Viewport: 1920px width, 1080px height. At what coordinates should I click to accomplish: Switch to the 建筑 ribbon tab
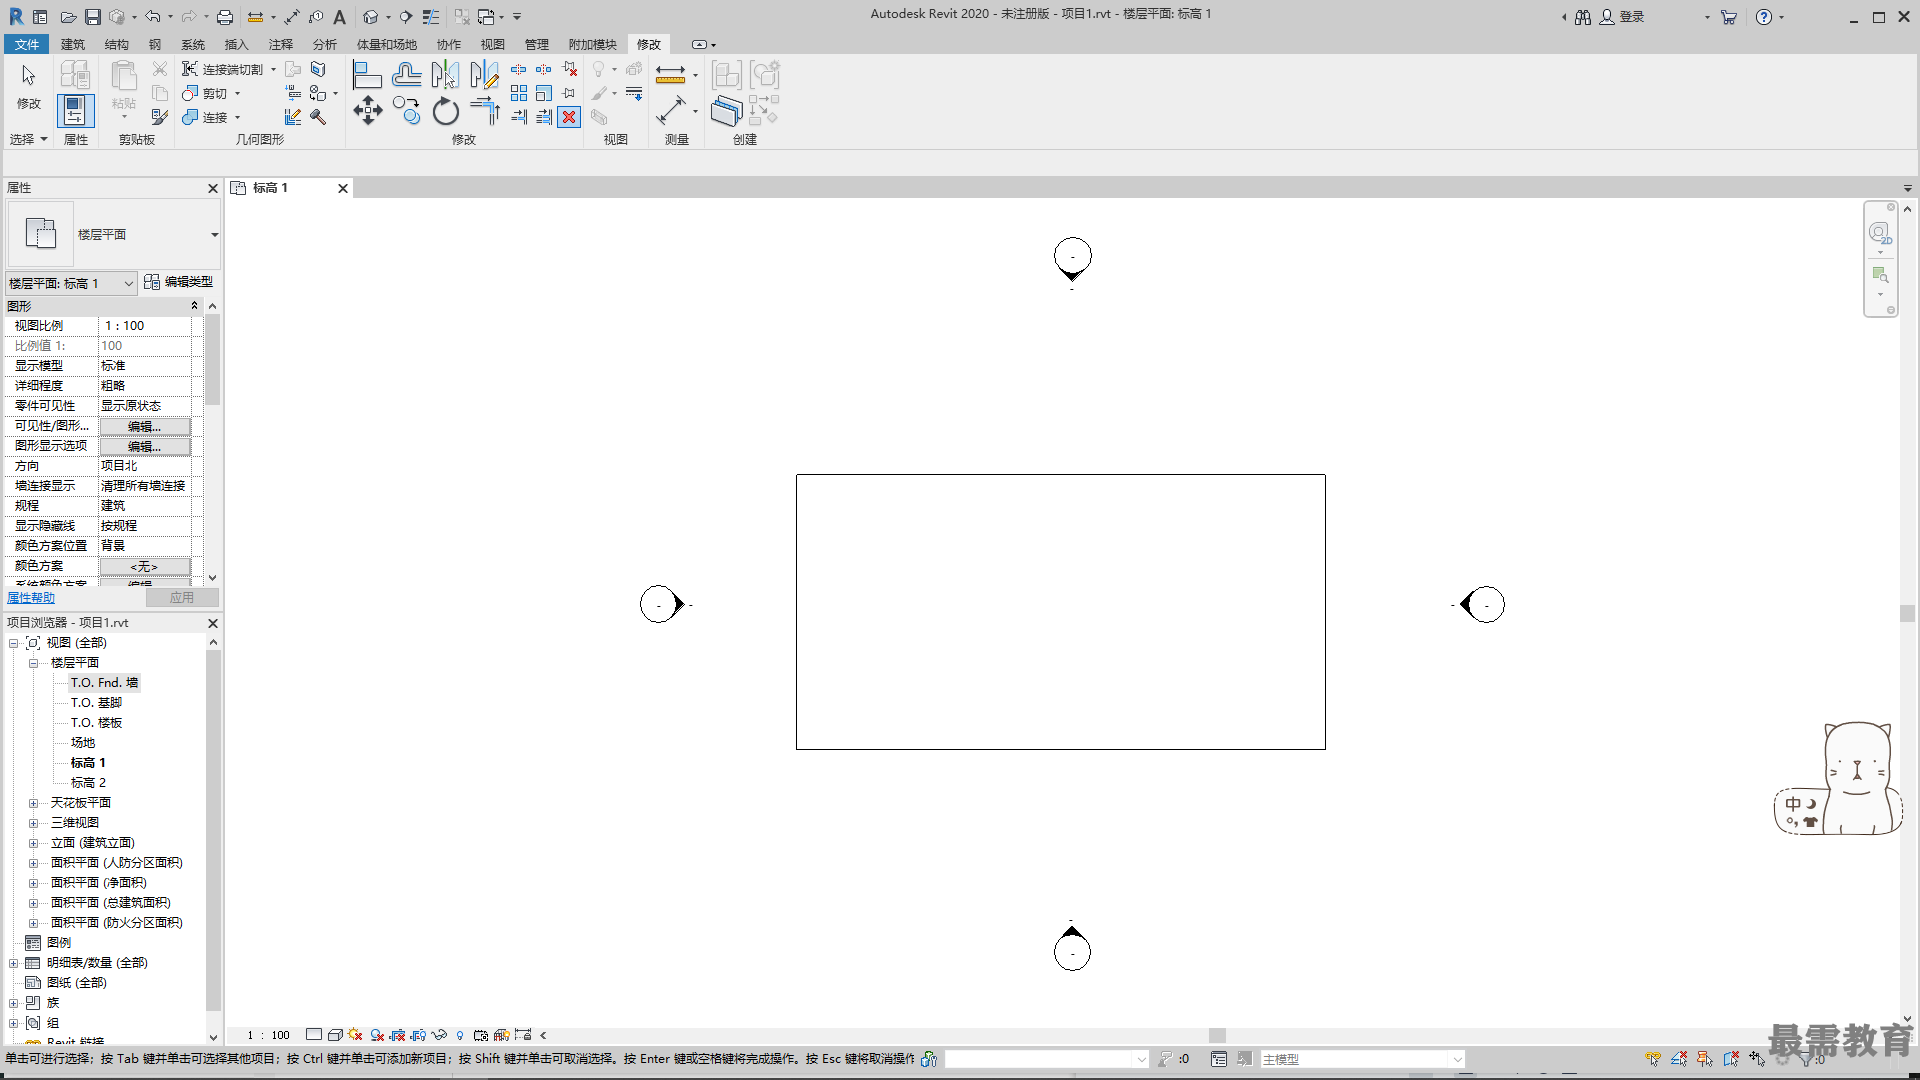73,44
